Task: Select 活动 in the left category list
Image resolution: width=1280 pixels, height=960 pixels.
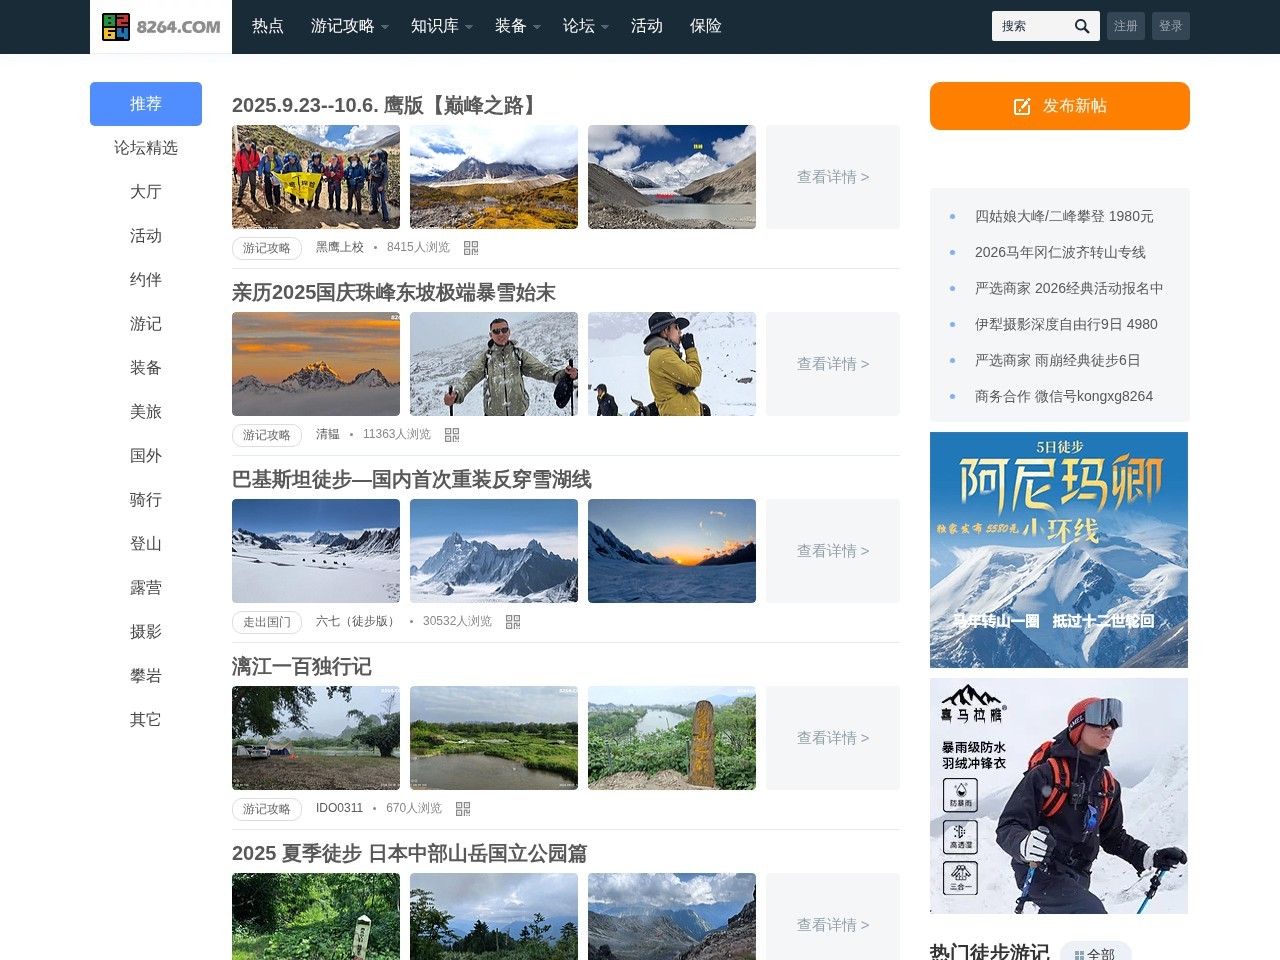Action: click(146, 236)
